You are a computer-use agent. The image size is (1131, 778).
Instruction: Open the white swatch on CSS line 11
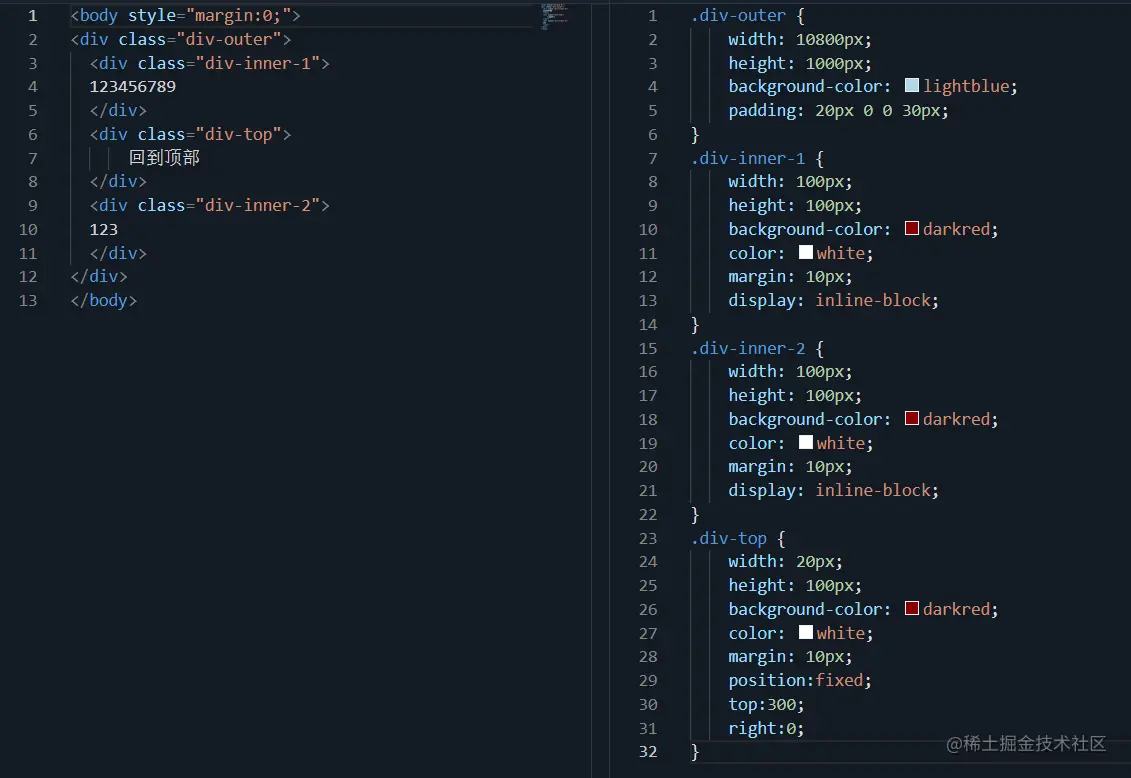806,252
